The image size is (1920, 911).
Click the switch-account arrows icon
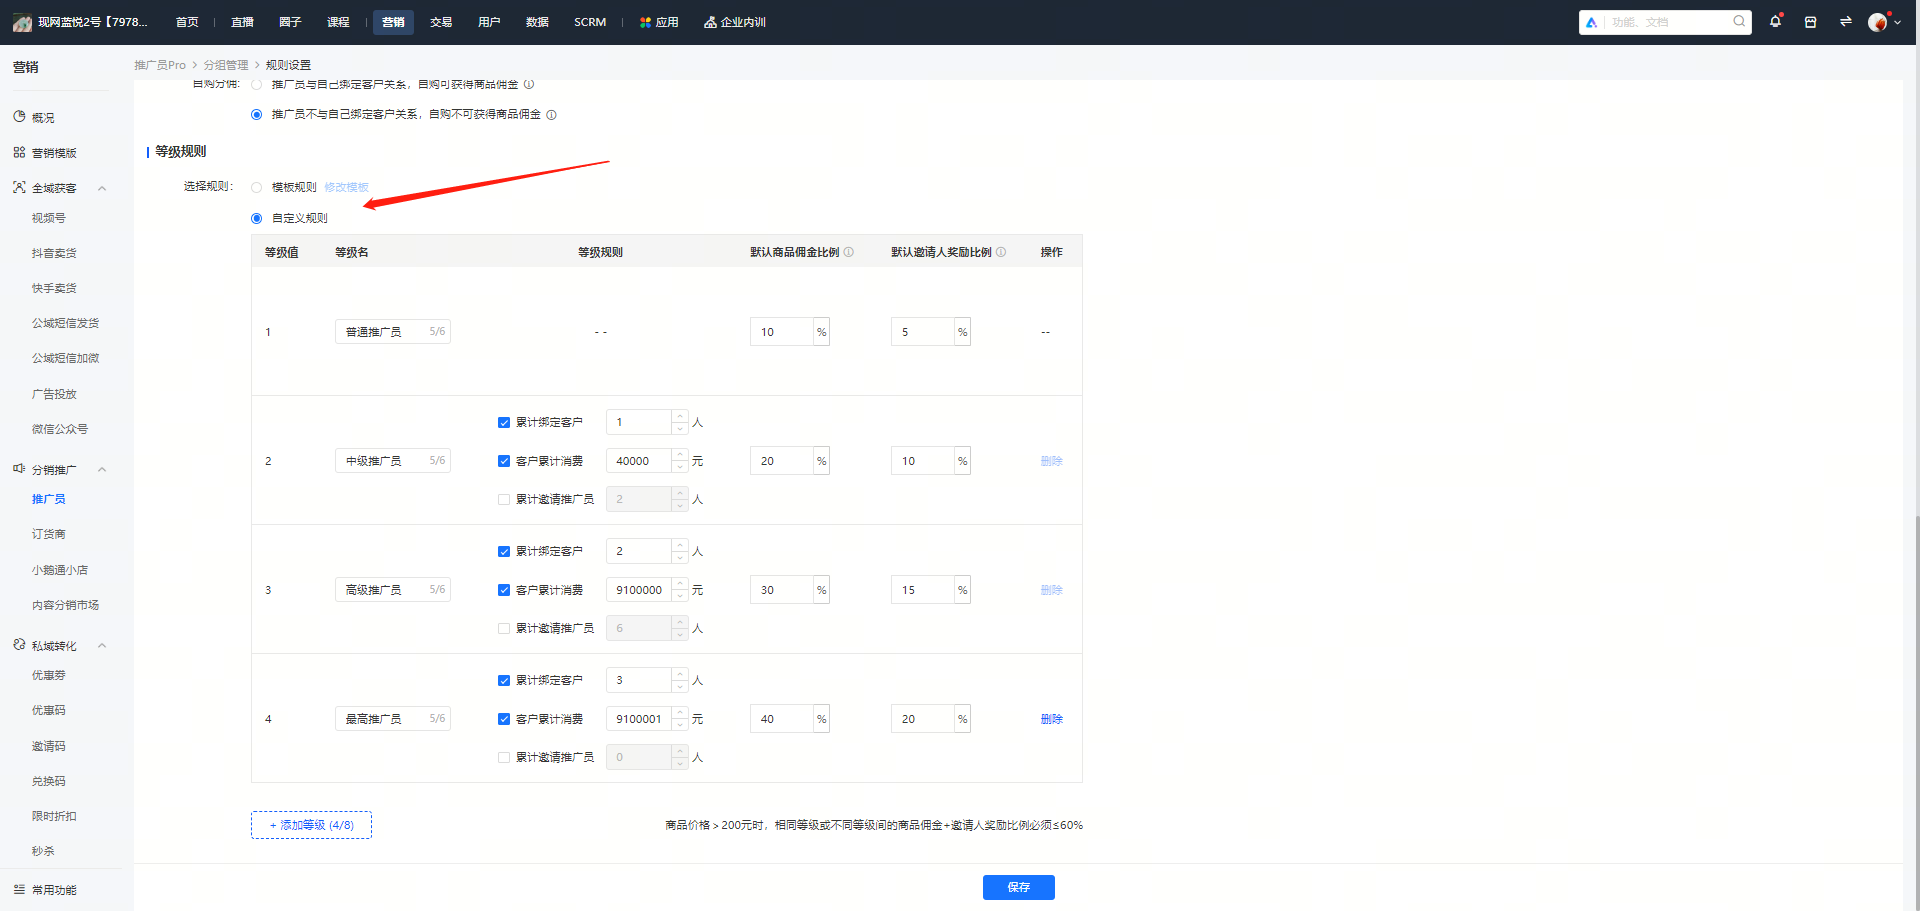[1845, 22]
